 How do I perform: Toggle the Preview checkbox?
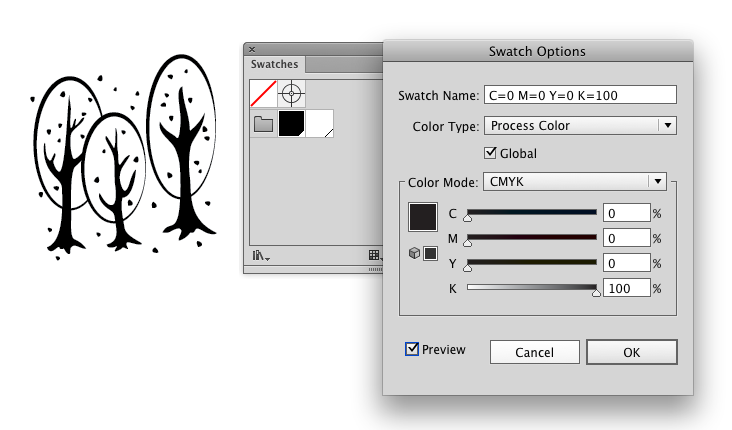tap(412, 349)
